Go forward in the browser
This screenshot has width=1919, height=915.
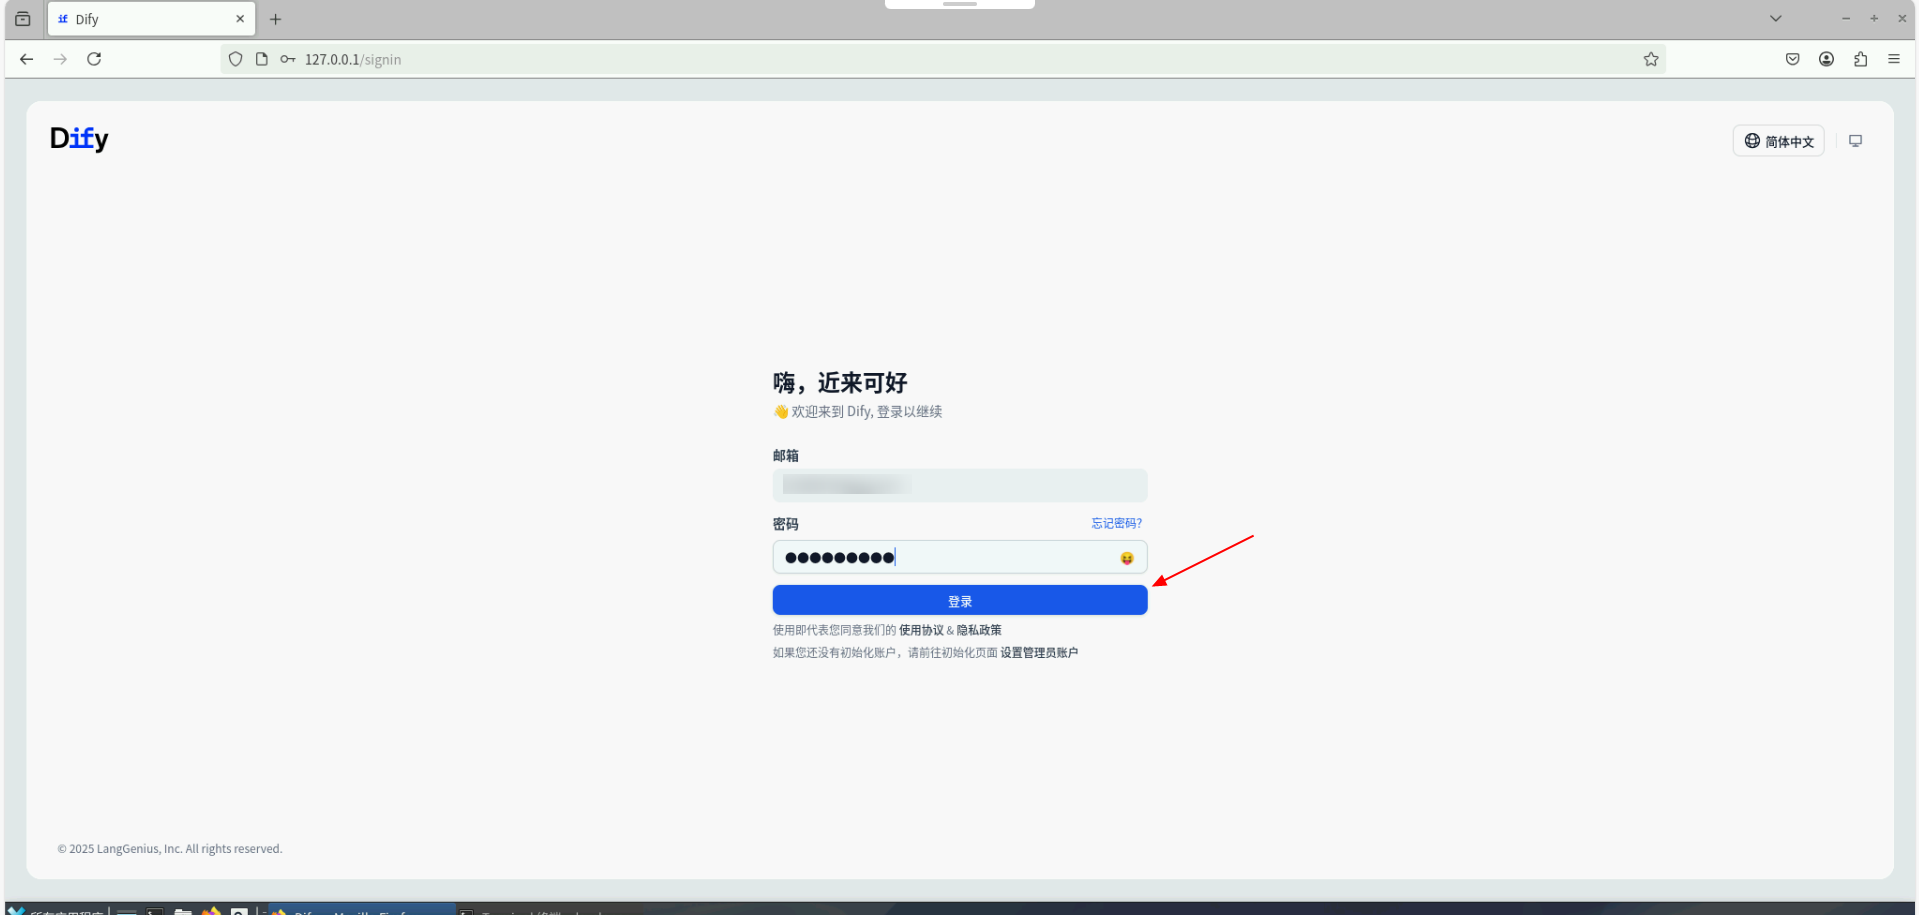[61, 59]
